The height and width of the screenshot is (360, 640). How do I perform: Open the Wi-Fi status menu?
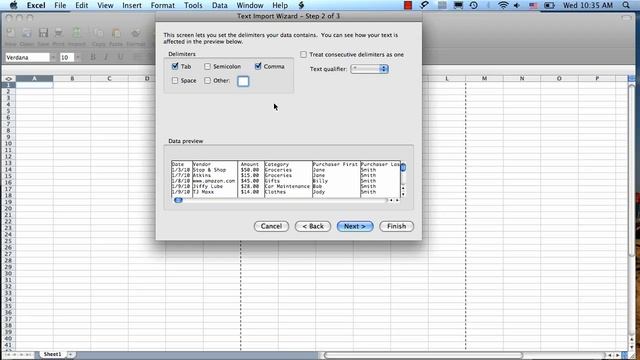(x=503, y=5)
